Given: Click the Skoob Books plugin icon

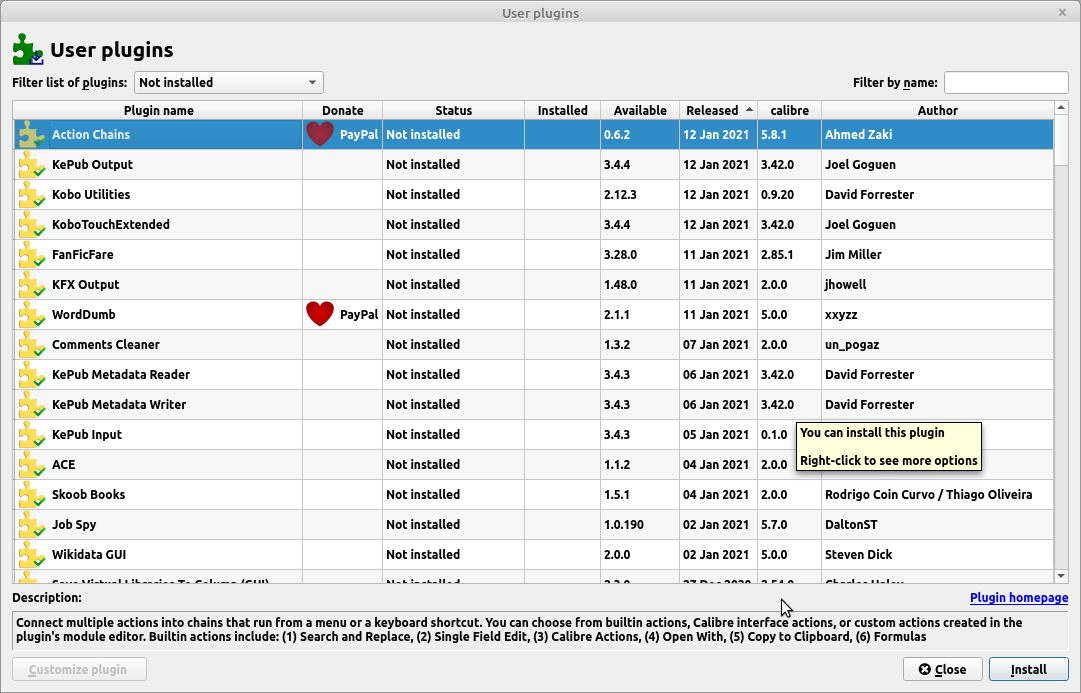Looking at the screenshot, I should [32, 495].
